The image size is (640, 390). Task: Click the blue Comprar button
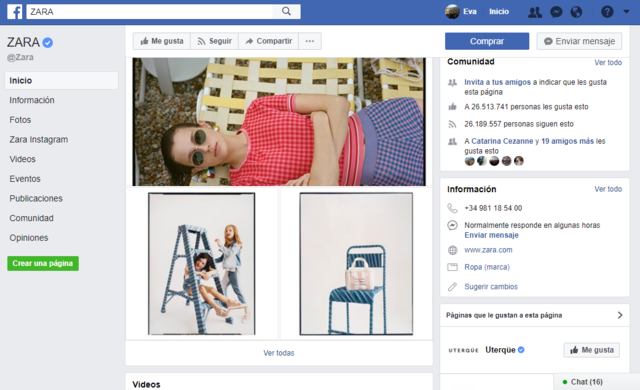(487, 41)
